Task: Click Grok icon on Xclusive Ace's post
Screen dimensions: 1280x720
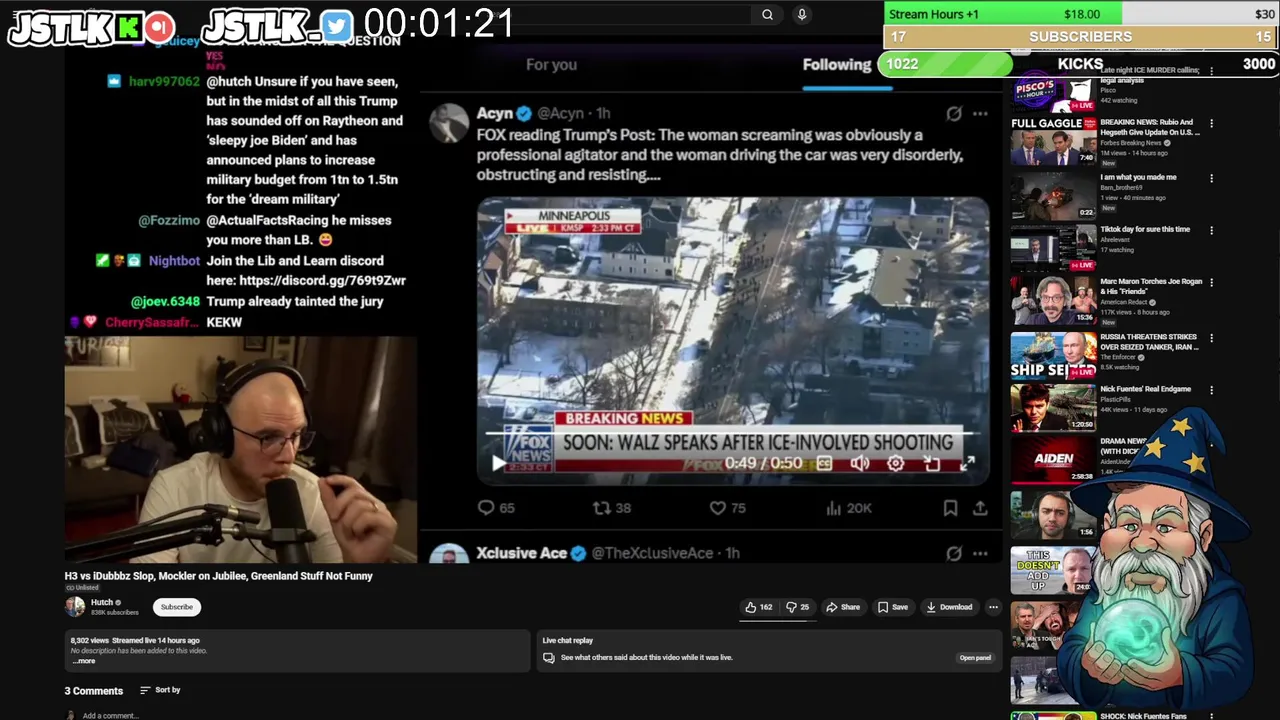Action: [954, 553]
